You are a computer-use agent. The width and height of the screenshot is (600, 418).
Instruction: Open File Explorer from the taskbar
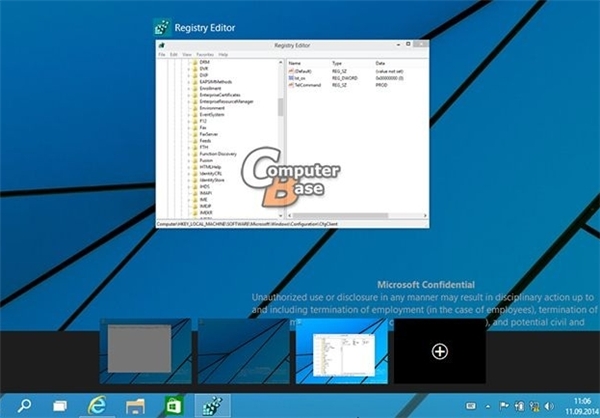tap(135, 406)
